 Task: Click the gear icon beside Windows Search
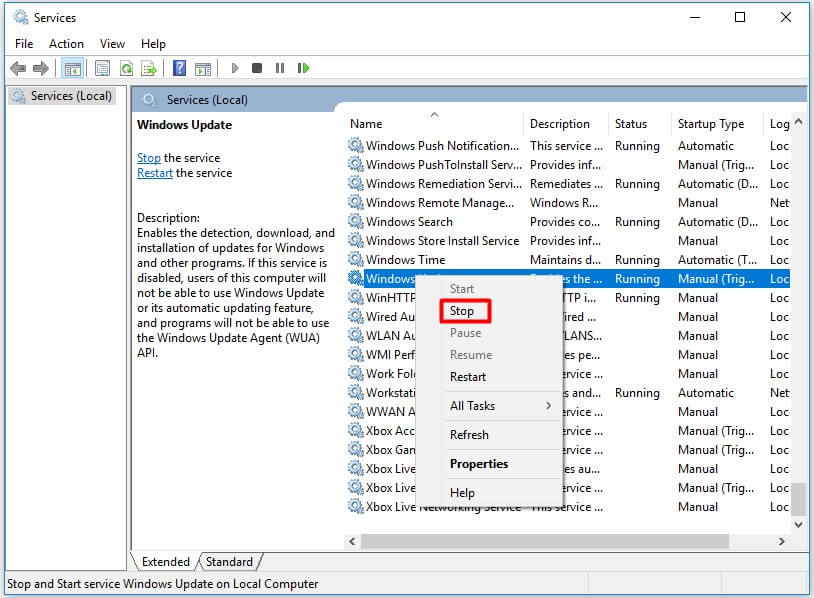[356, 221]
